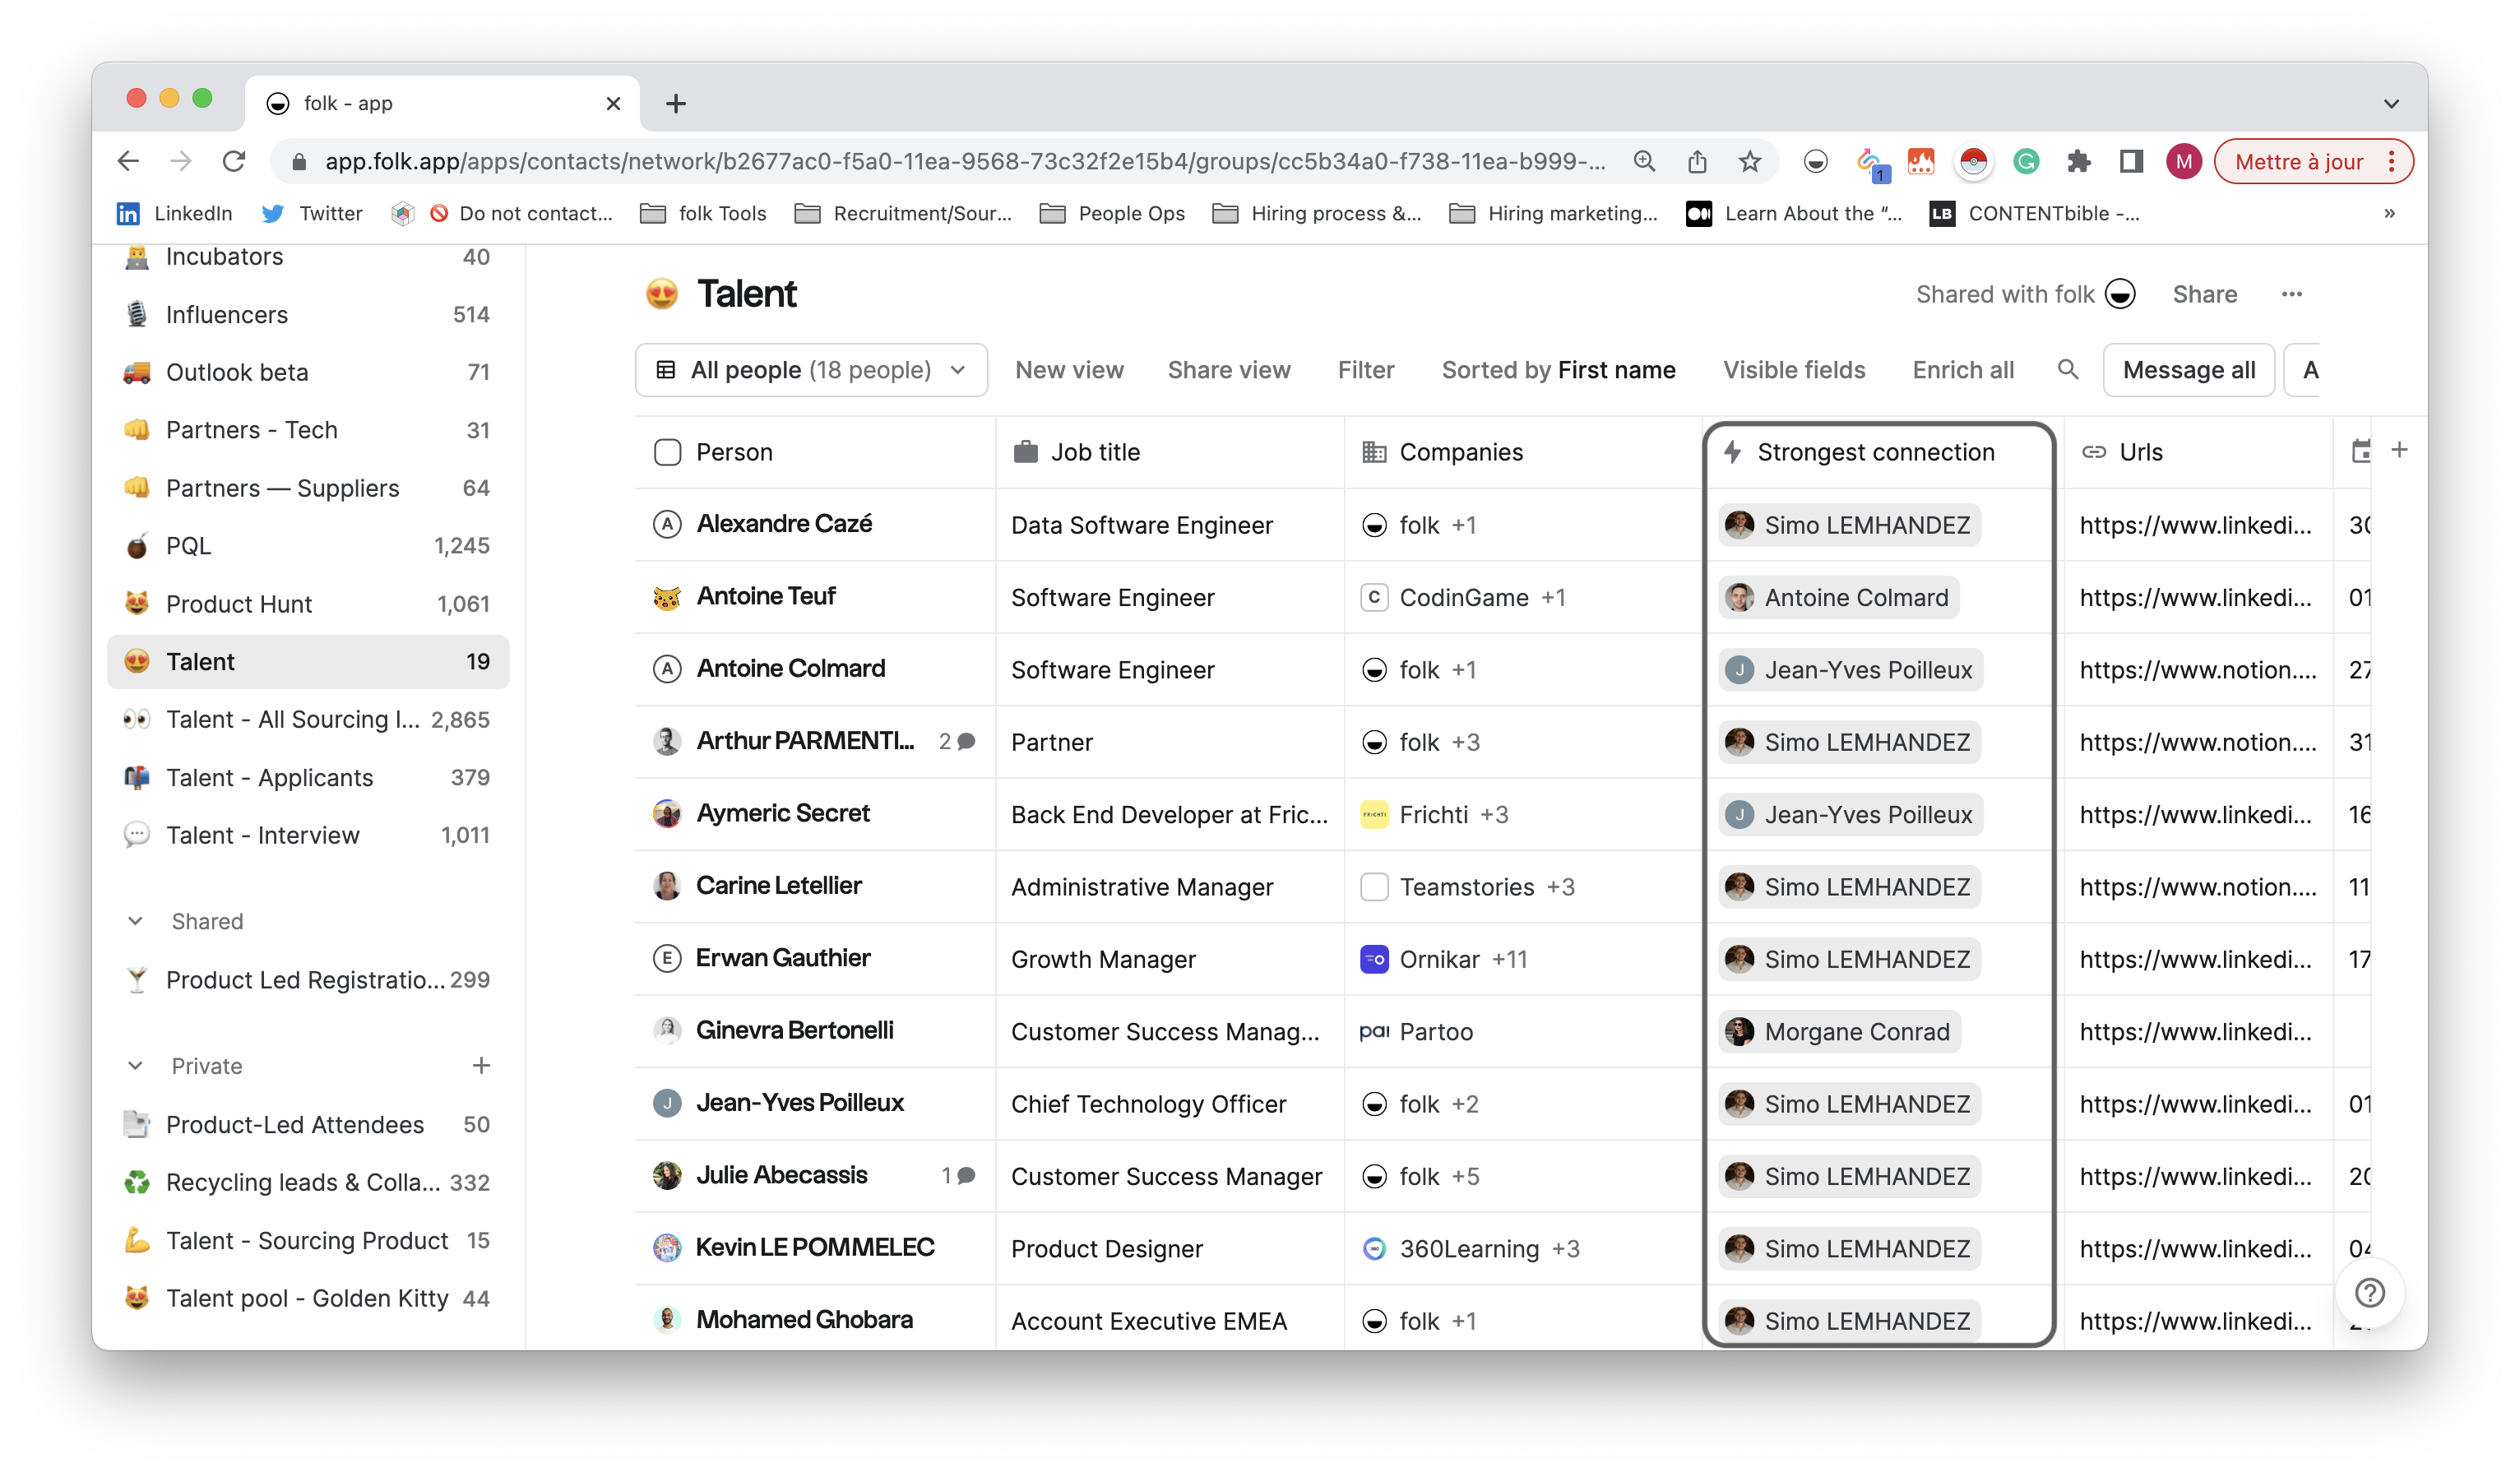Open Alexandre Cazé's LinkedIn URL
2520x1472 pixels.
[x=2194, y=525]
